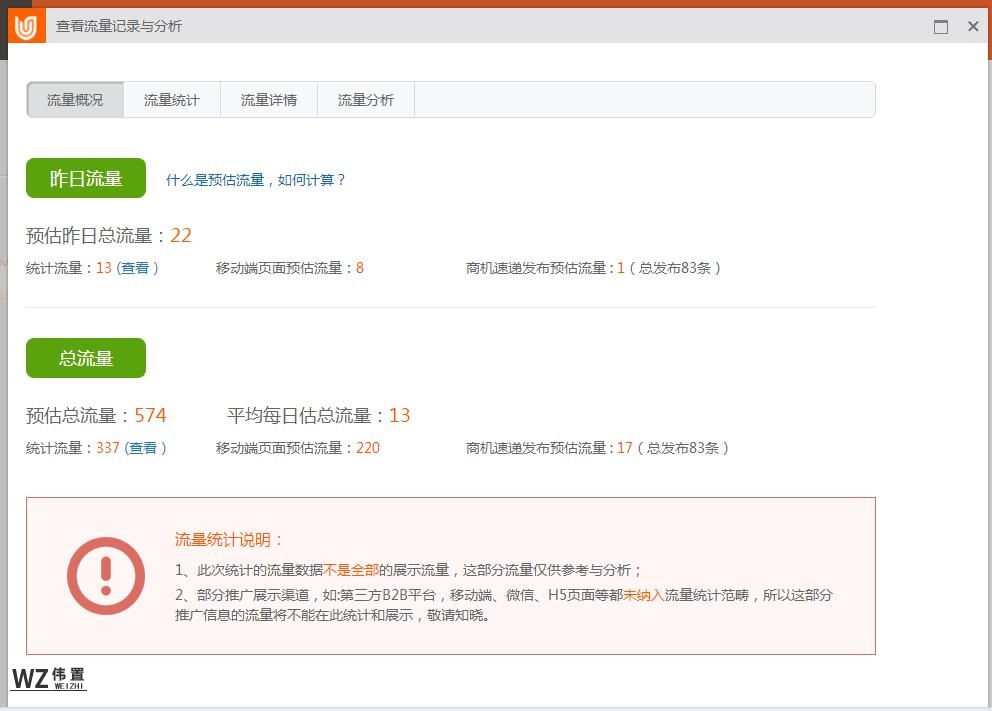Switch to the 流量概况 tab
Screen dimensions: 992x711
[75, 100]
